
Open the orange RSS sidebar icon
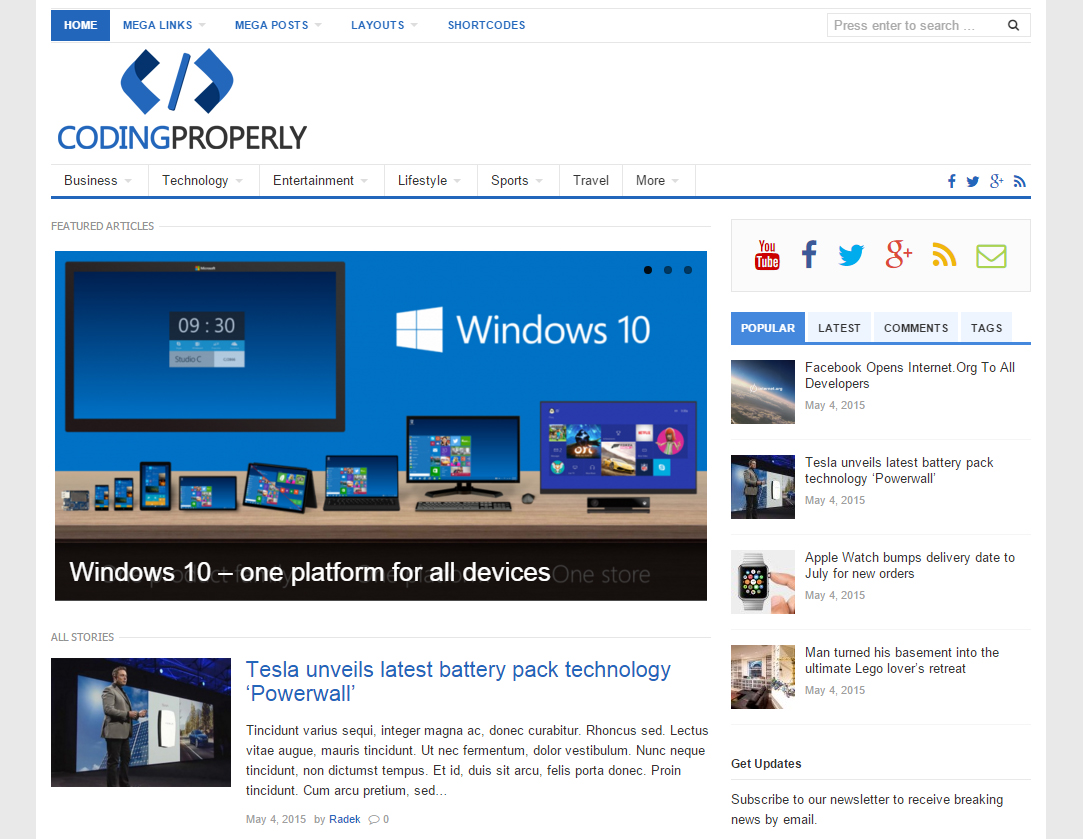(x=944, y=255)
